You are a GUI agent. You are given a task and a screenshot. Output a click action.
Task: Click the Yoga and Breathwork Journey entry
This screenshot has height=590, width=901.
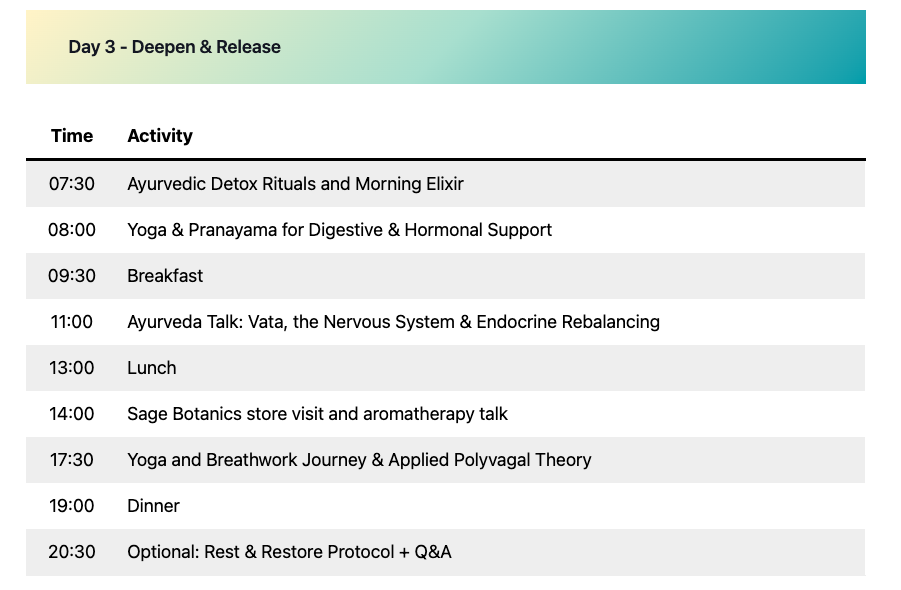point(359,460)
